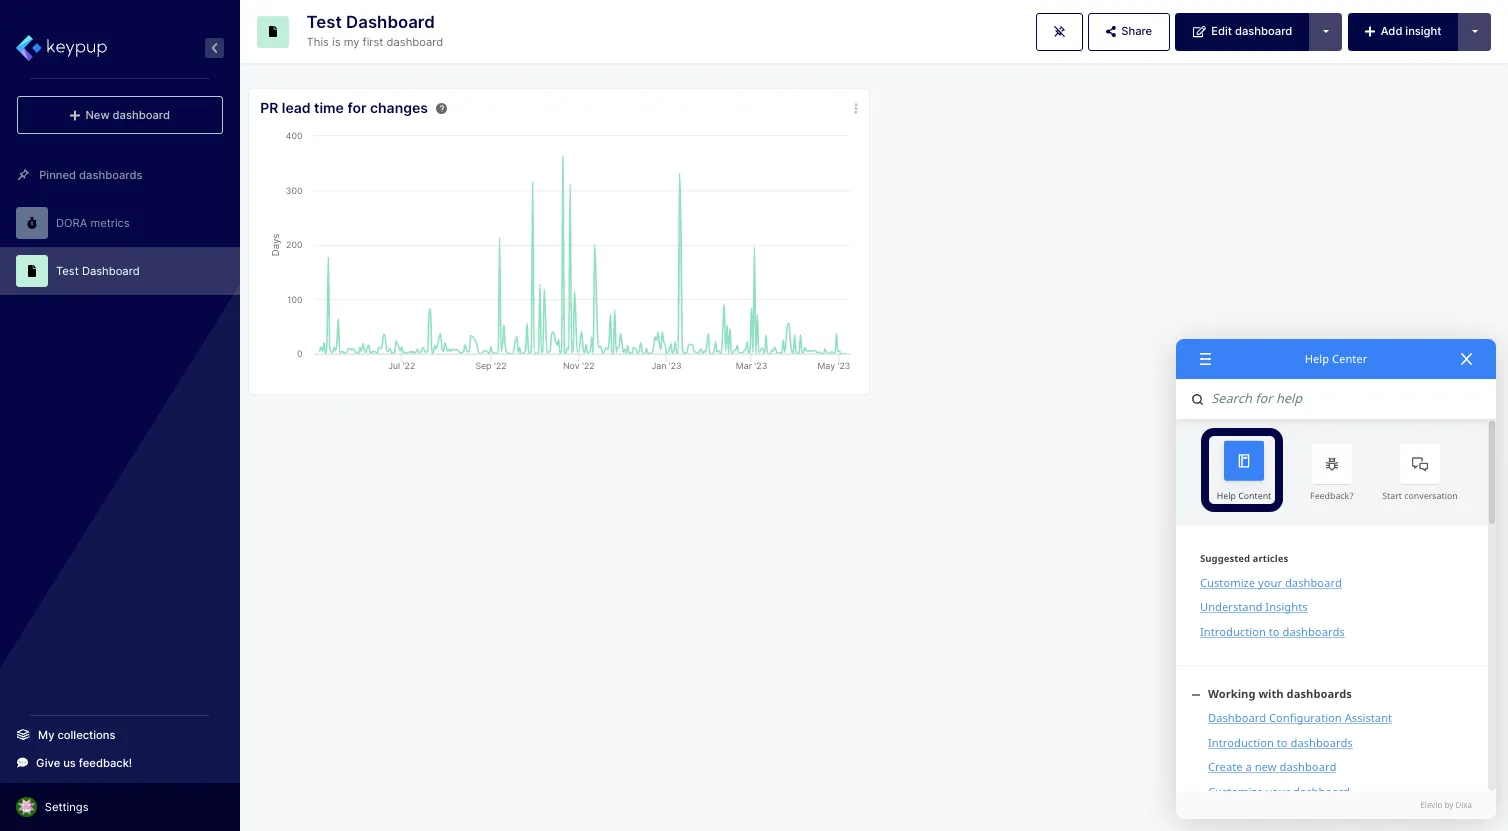Click the Give us feedback speech bubble icon

point(22,763)
